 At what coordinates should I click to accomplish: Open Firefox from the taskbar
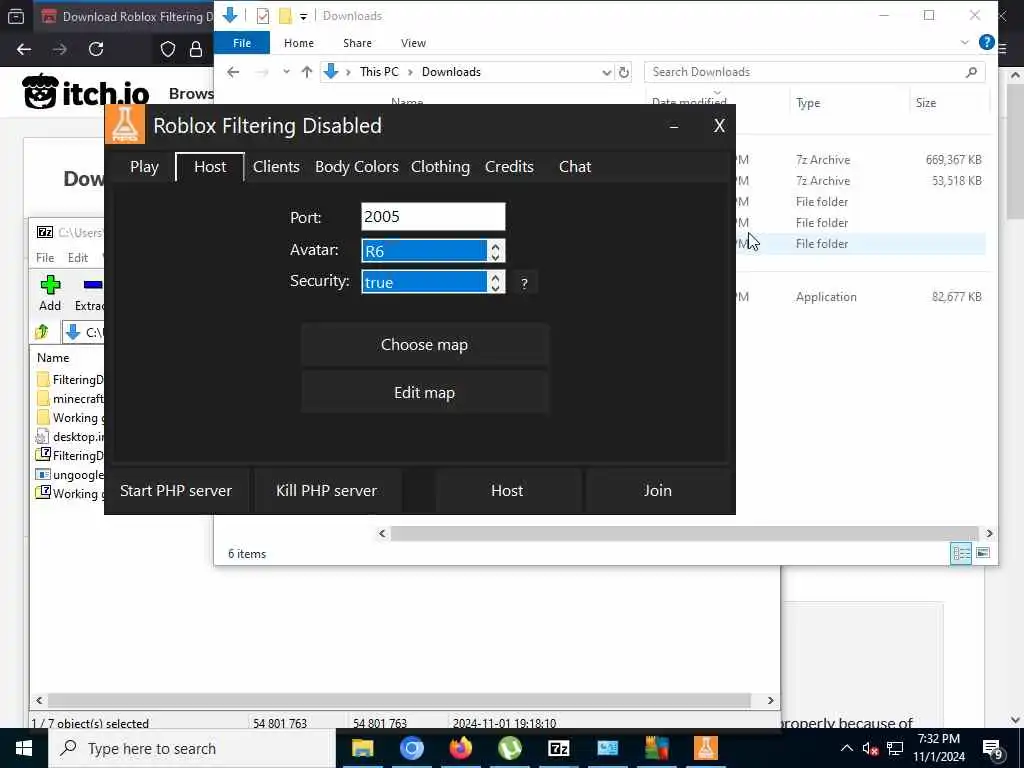click(x=460, y=748)
